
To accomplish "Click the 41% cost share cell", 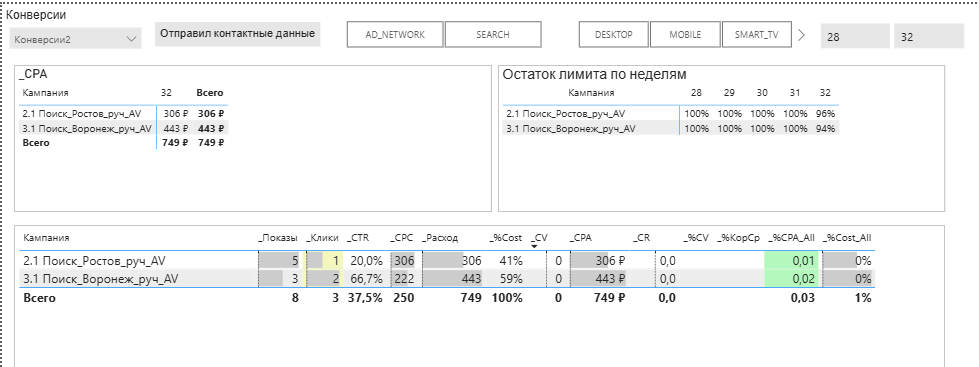I will point(511,261).
